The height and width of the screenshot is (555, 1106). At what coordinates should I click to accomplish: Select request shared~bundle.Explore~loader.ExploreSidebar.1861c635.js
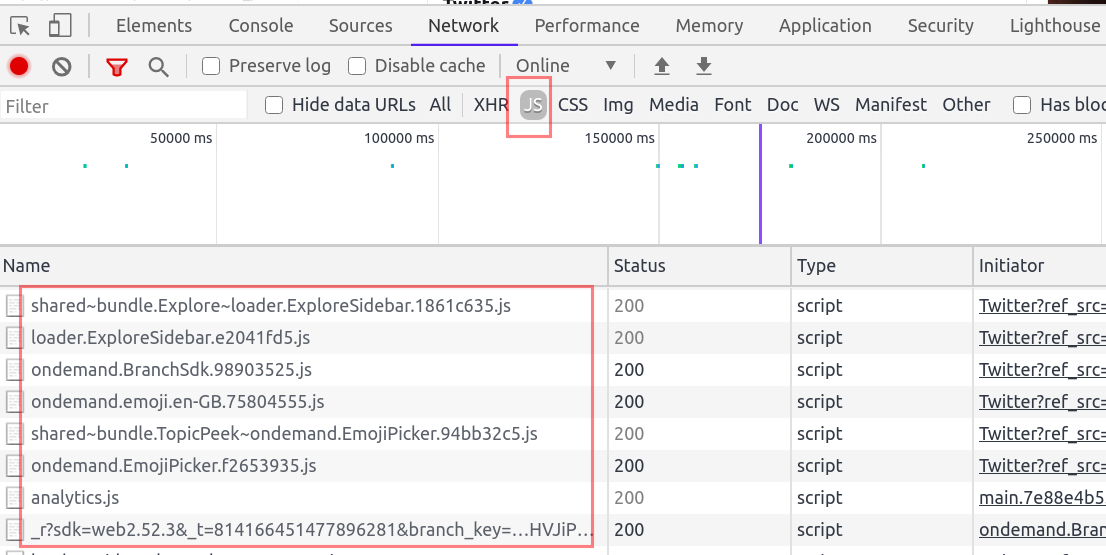pyautogui.click(x=271, y=306)
